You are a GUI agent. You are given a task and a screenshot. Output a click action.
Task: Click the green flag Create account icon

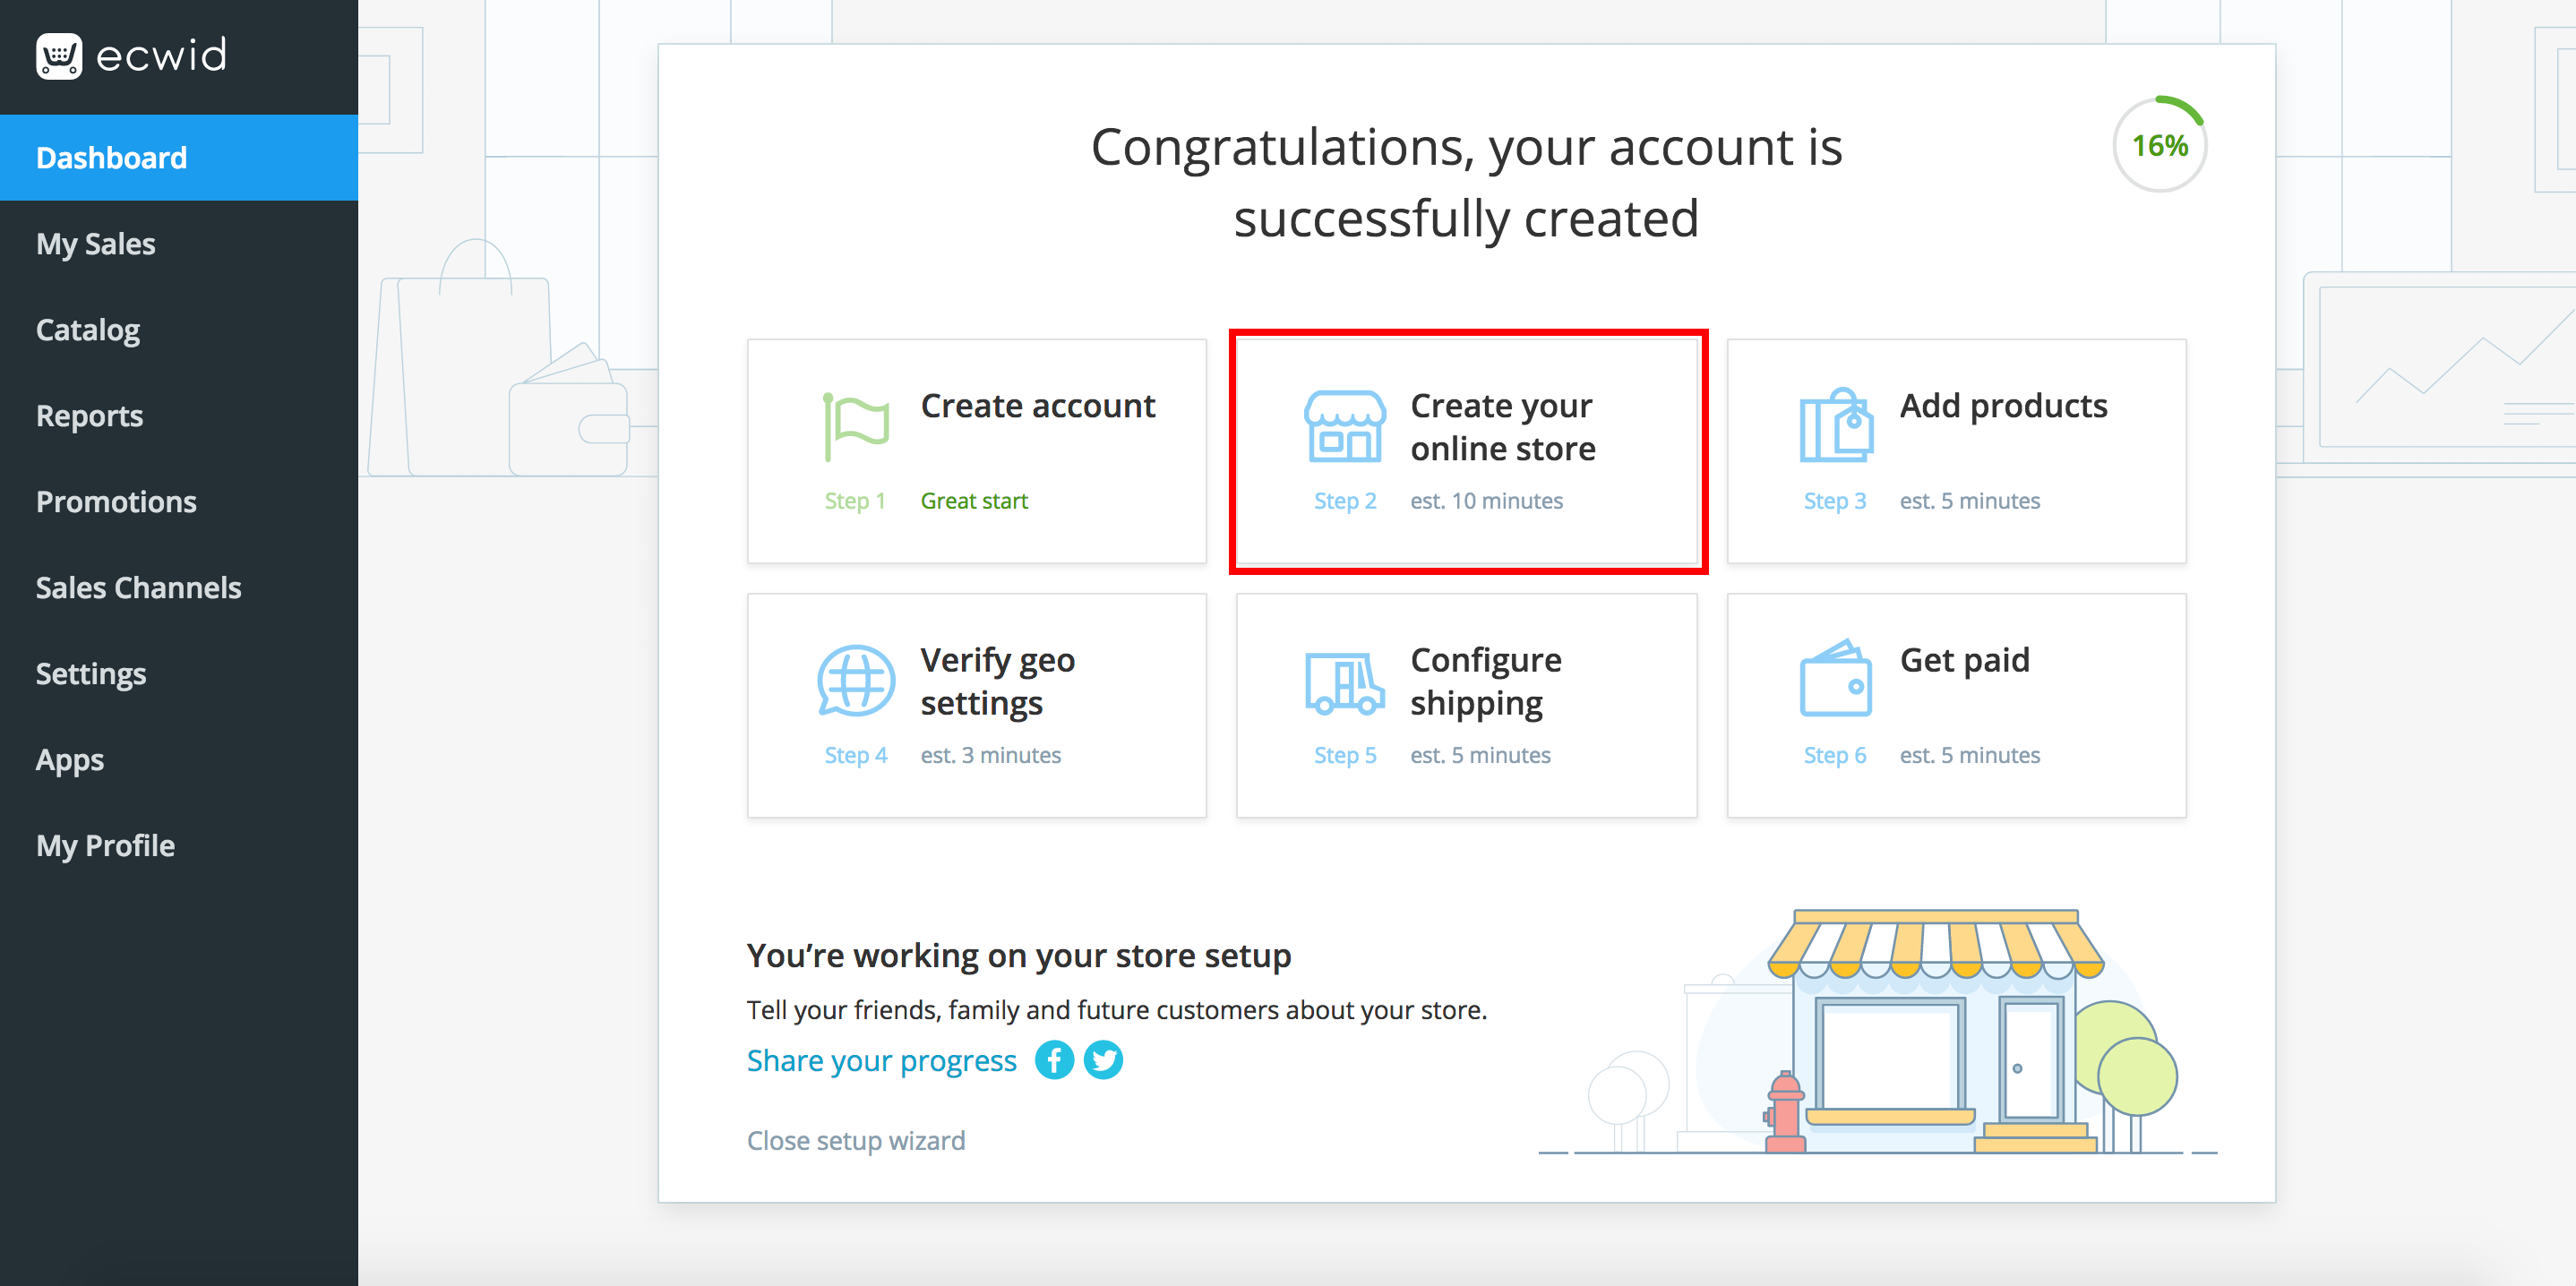pos(855,427)
